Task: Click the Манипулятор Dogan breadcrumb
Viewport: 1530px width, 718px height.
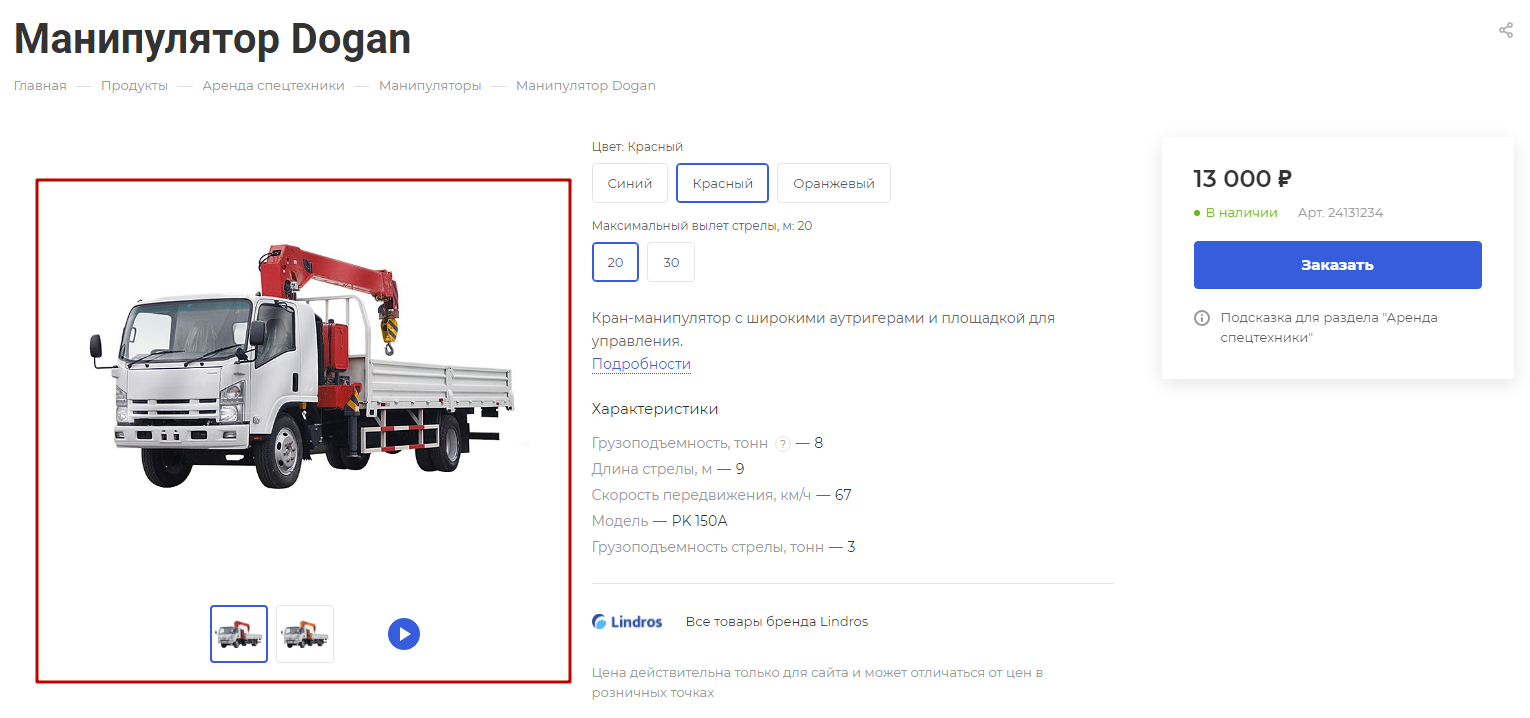Action: [x=586, y=86]
